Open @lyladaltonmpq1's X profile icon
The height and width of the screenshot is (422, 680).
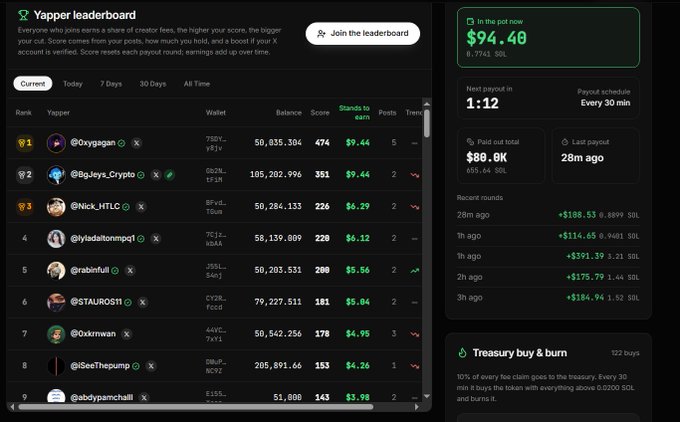point(156,239)
